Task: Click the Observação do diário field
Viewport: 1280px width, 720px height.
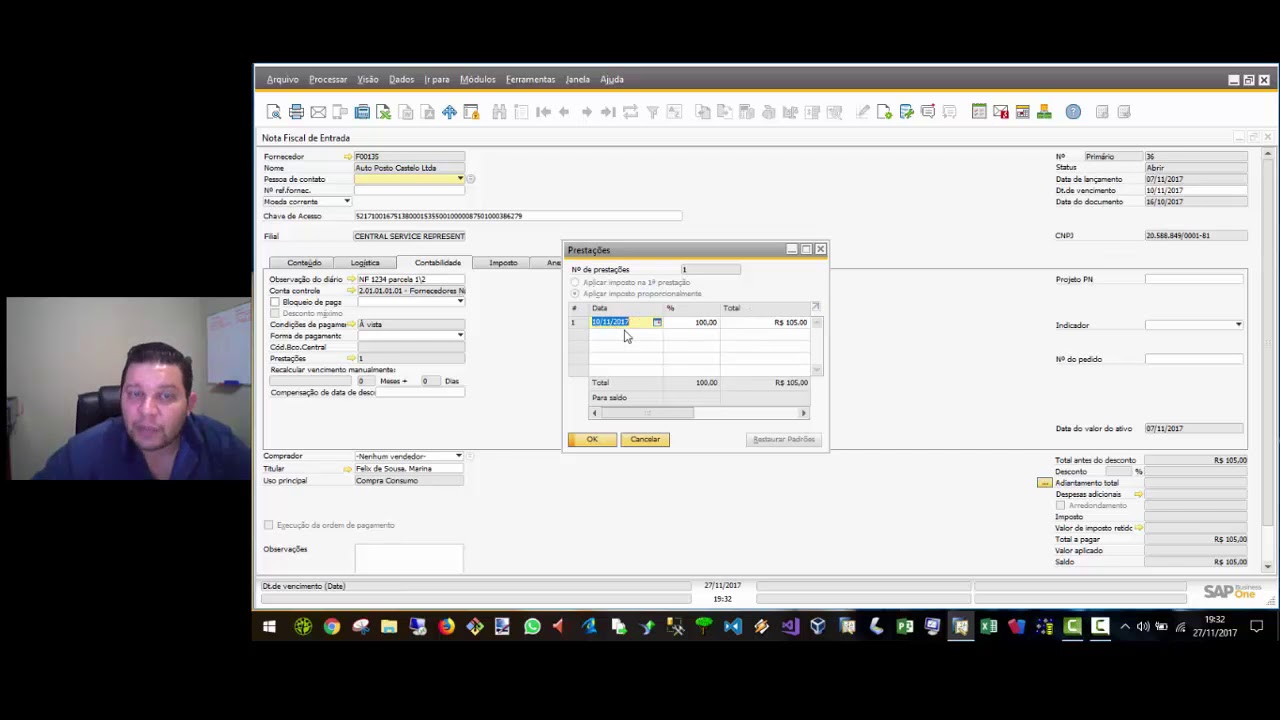Action: [410, 279]
